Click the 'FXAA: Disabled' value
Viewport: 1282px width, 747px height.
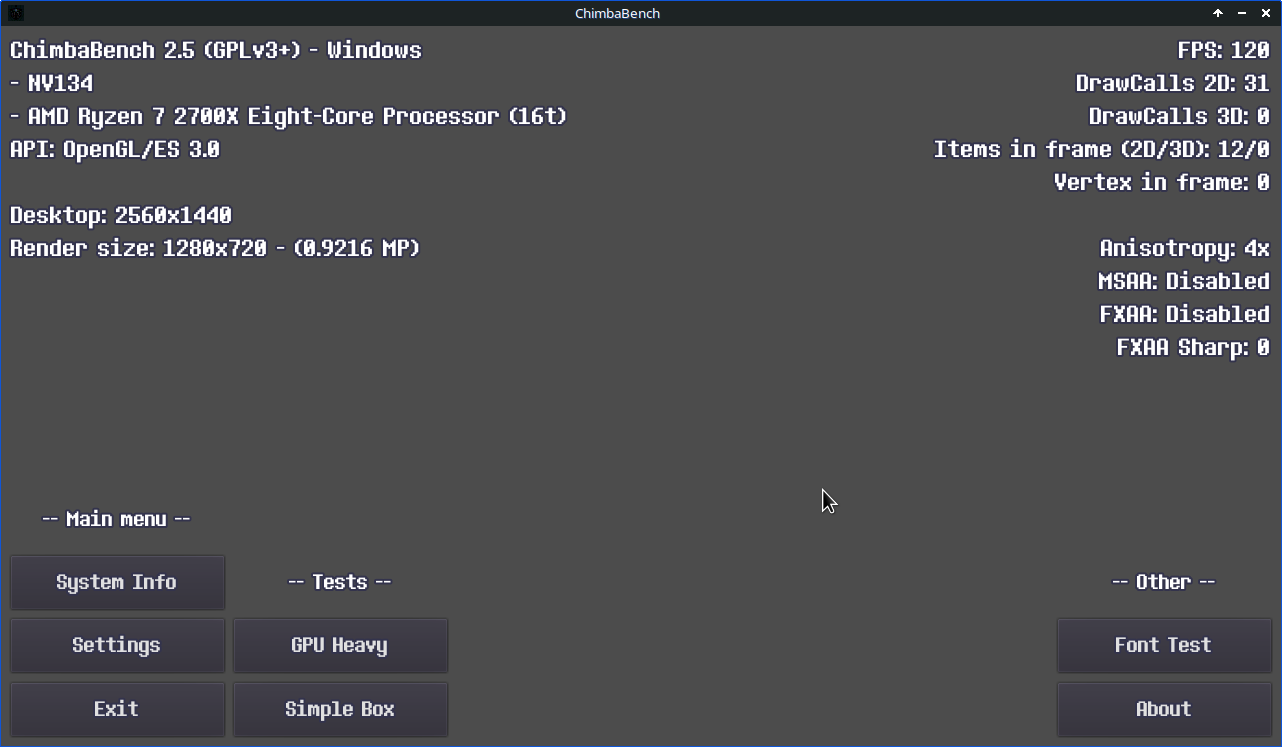point(1185,314)
